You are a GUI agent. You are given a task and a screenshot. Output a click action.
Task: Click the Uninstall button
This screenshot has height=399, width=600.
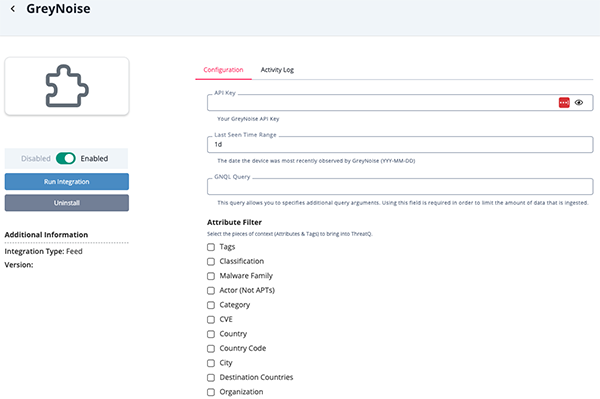tap(67, 203)
